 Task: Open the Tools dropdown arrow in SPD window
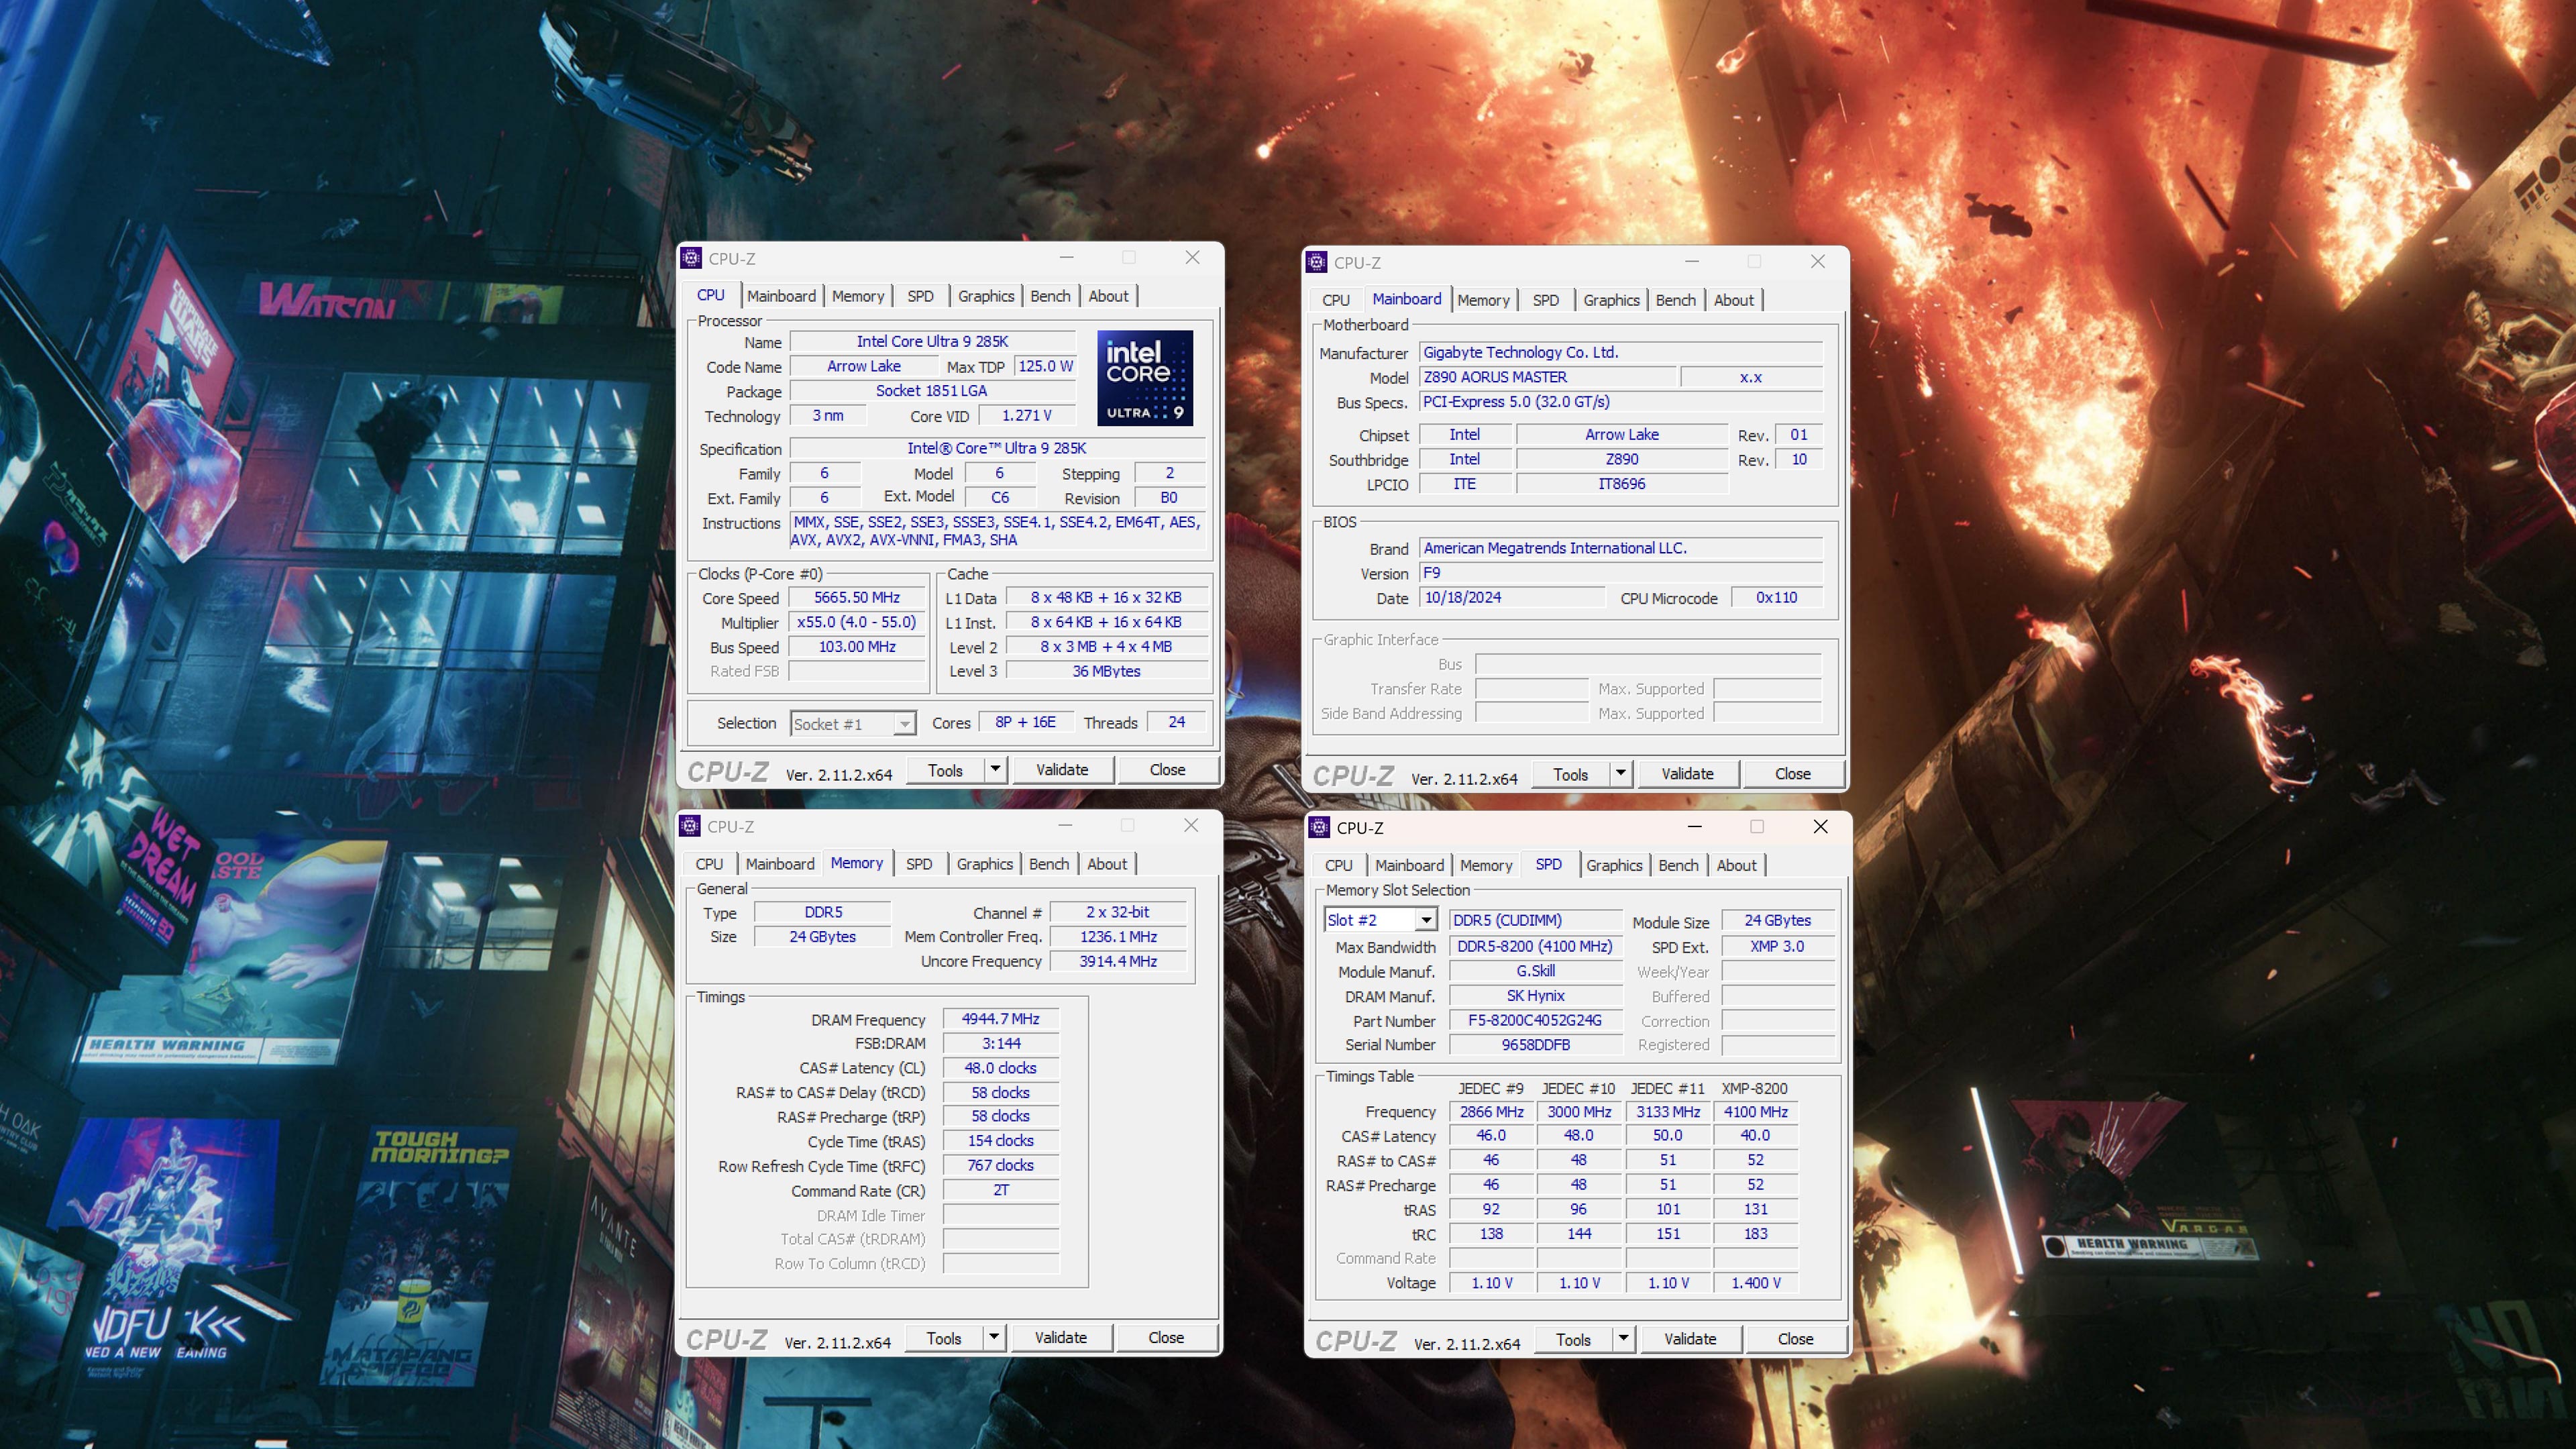tap(1623, 1338)
